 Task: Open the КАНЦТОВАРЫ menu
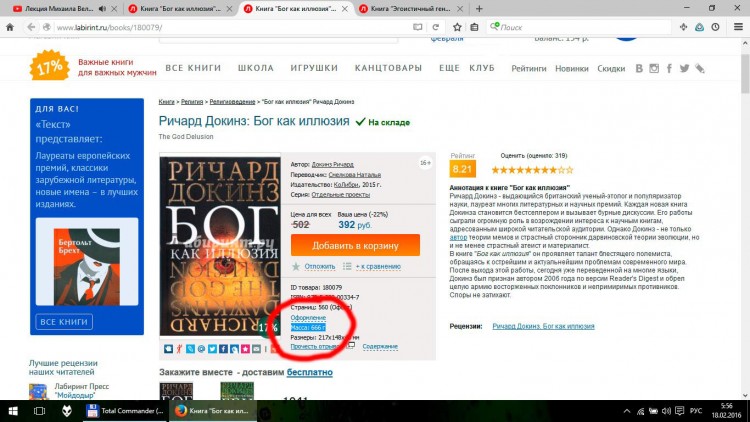(x=388, y=68)
